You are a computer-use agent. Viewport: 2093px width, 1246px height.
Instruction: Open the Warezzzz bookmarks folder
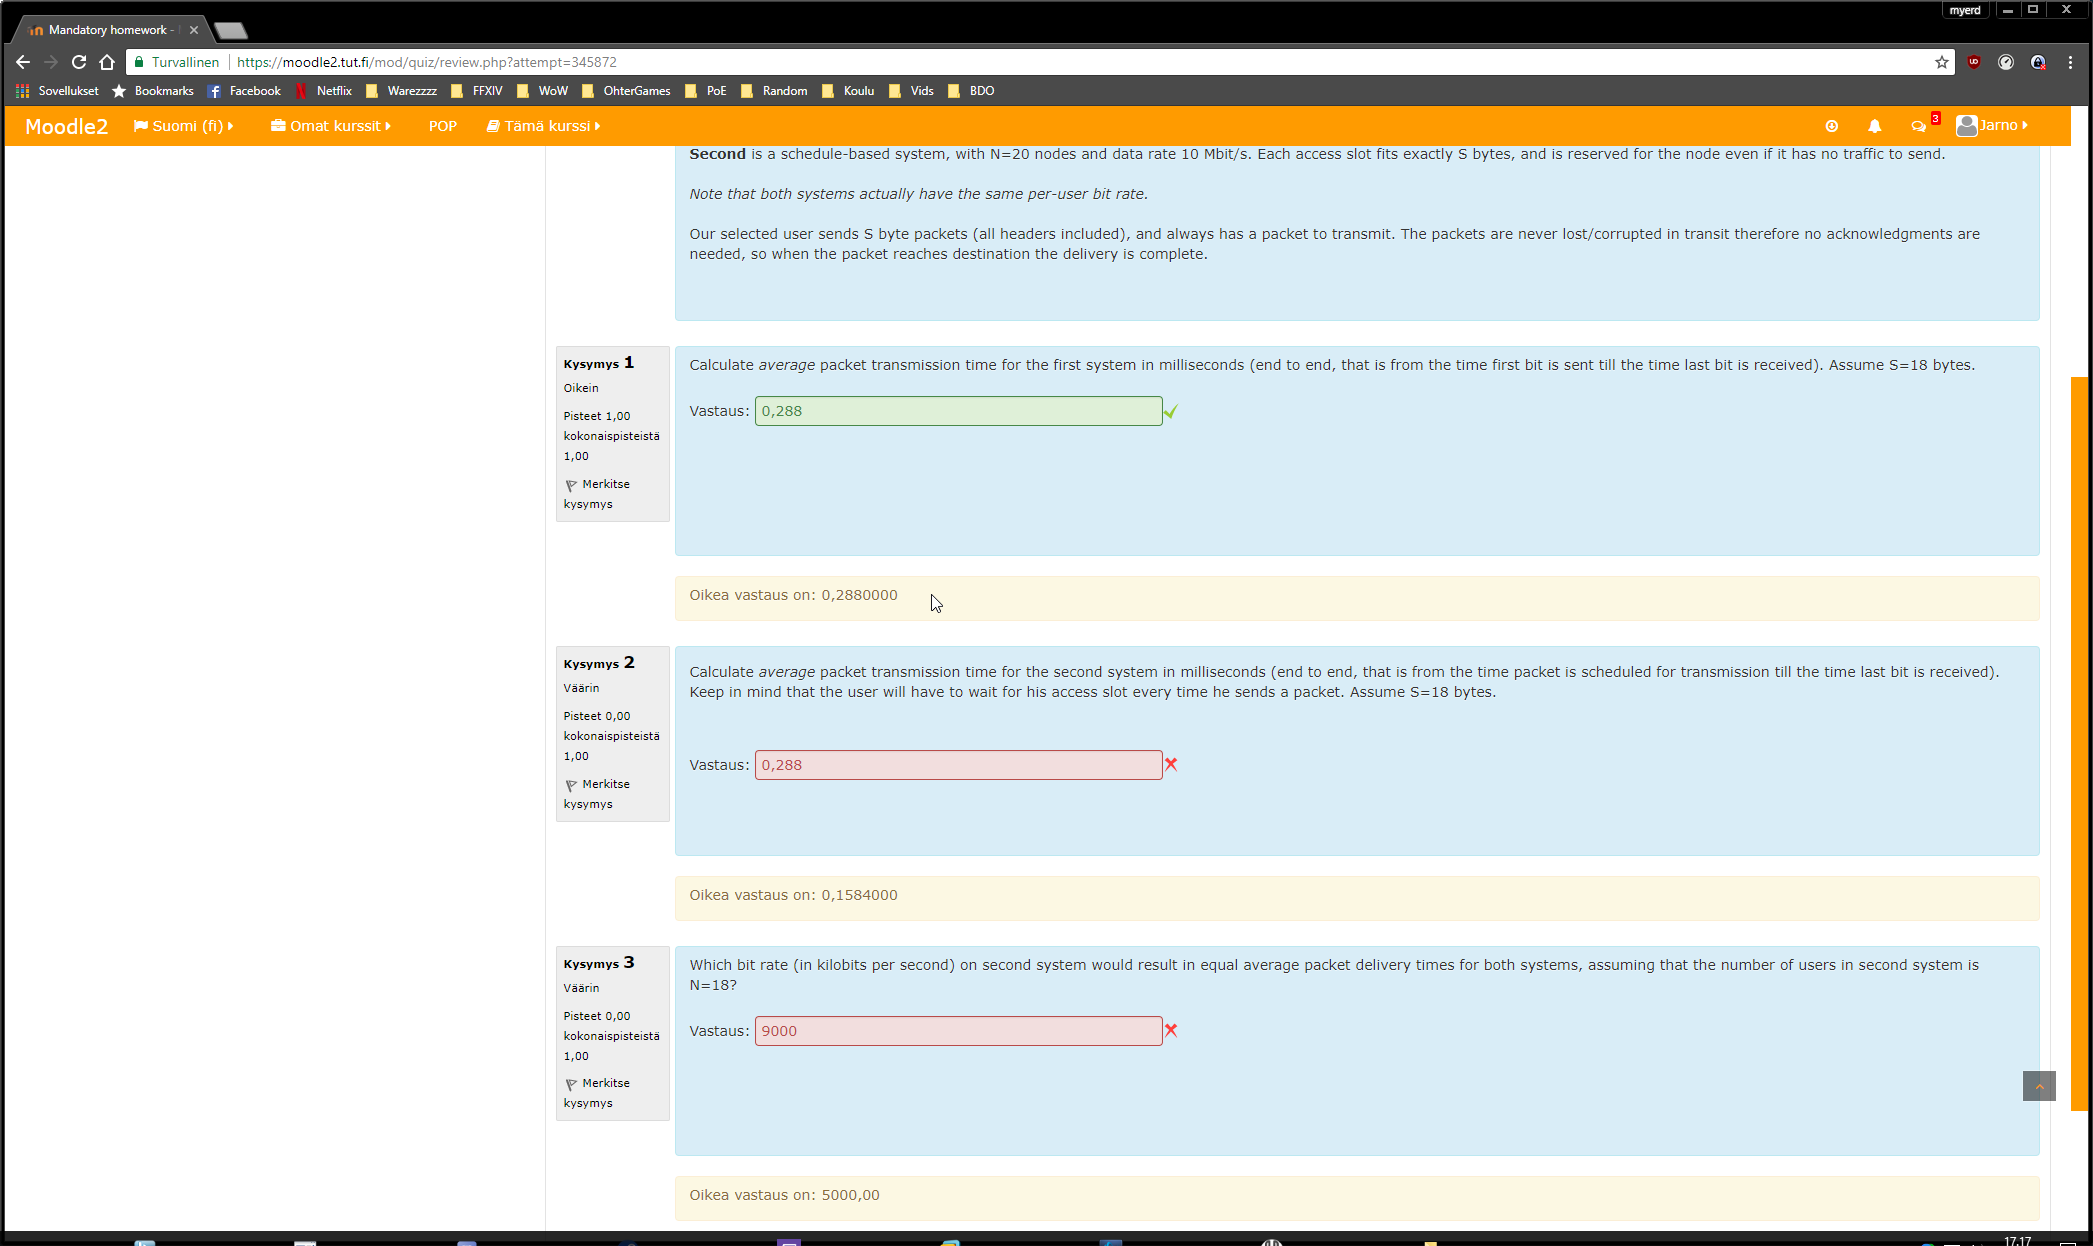[402, 91]
